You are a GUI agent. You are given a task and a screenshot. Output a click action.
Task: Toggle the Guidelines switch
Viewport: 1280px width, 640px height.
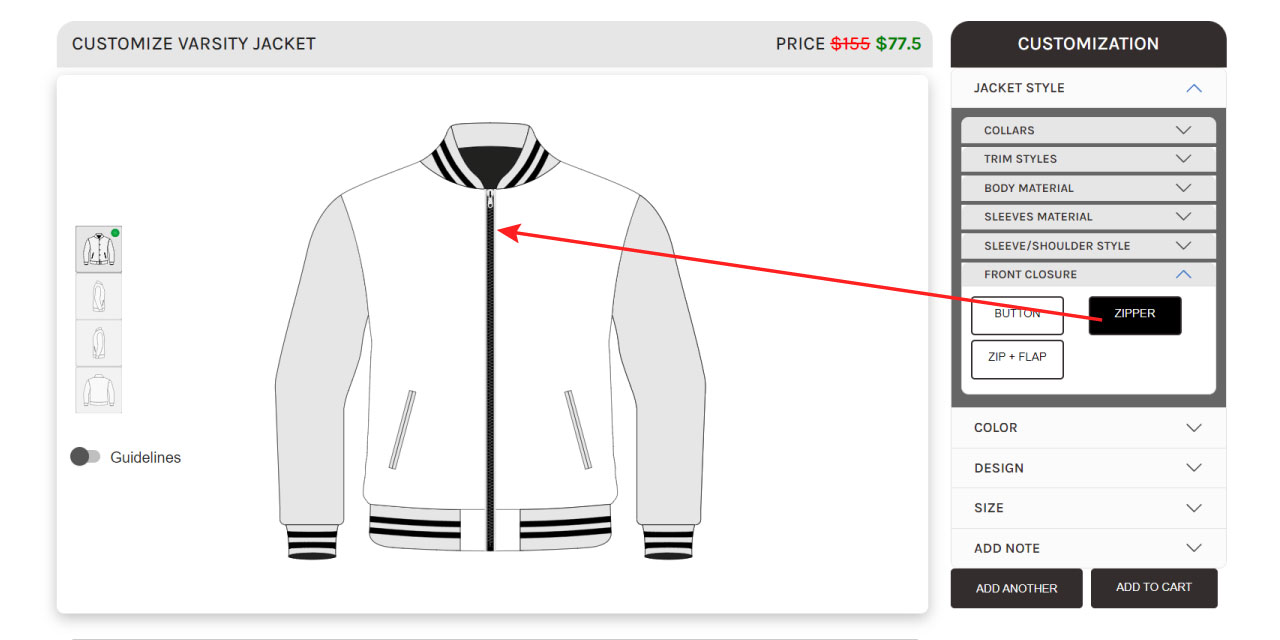pos(85,457)
